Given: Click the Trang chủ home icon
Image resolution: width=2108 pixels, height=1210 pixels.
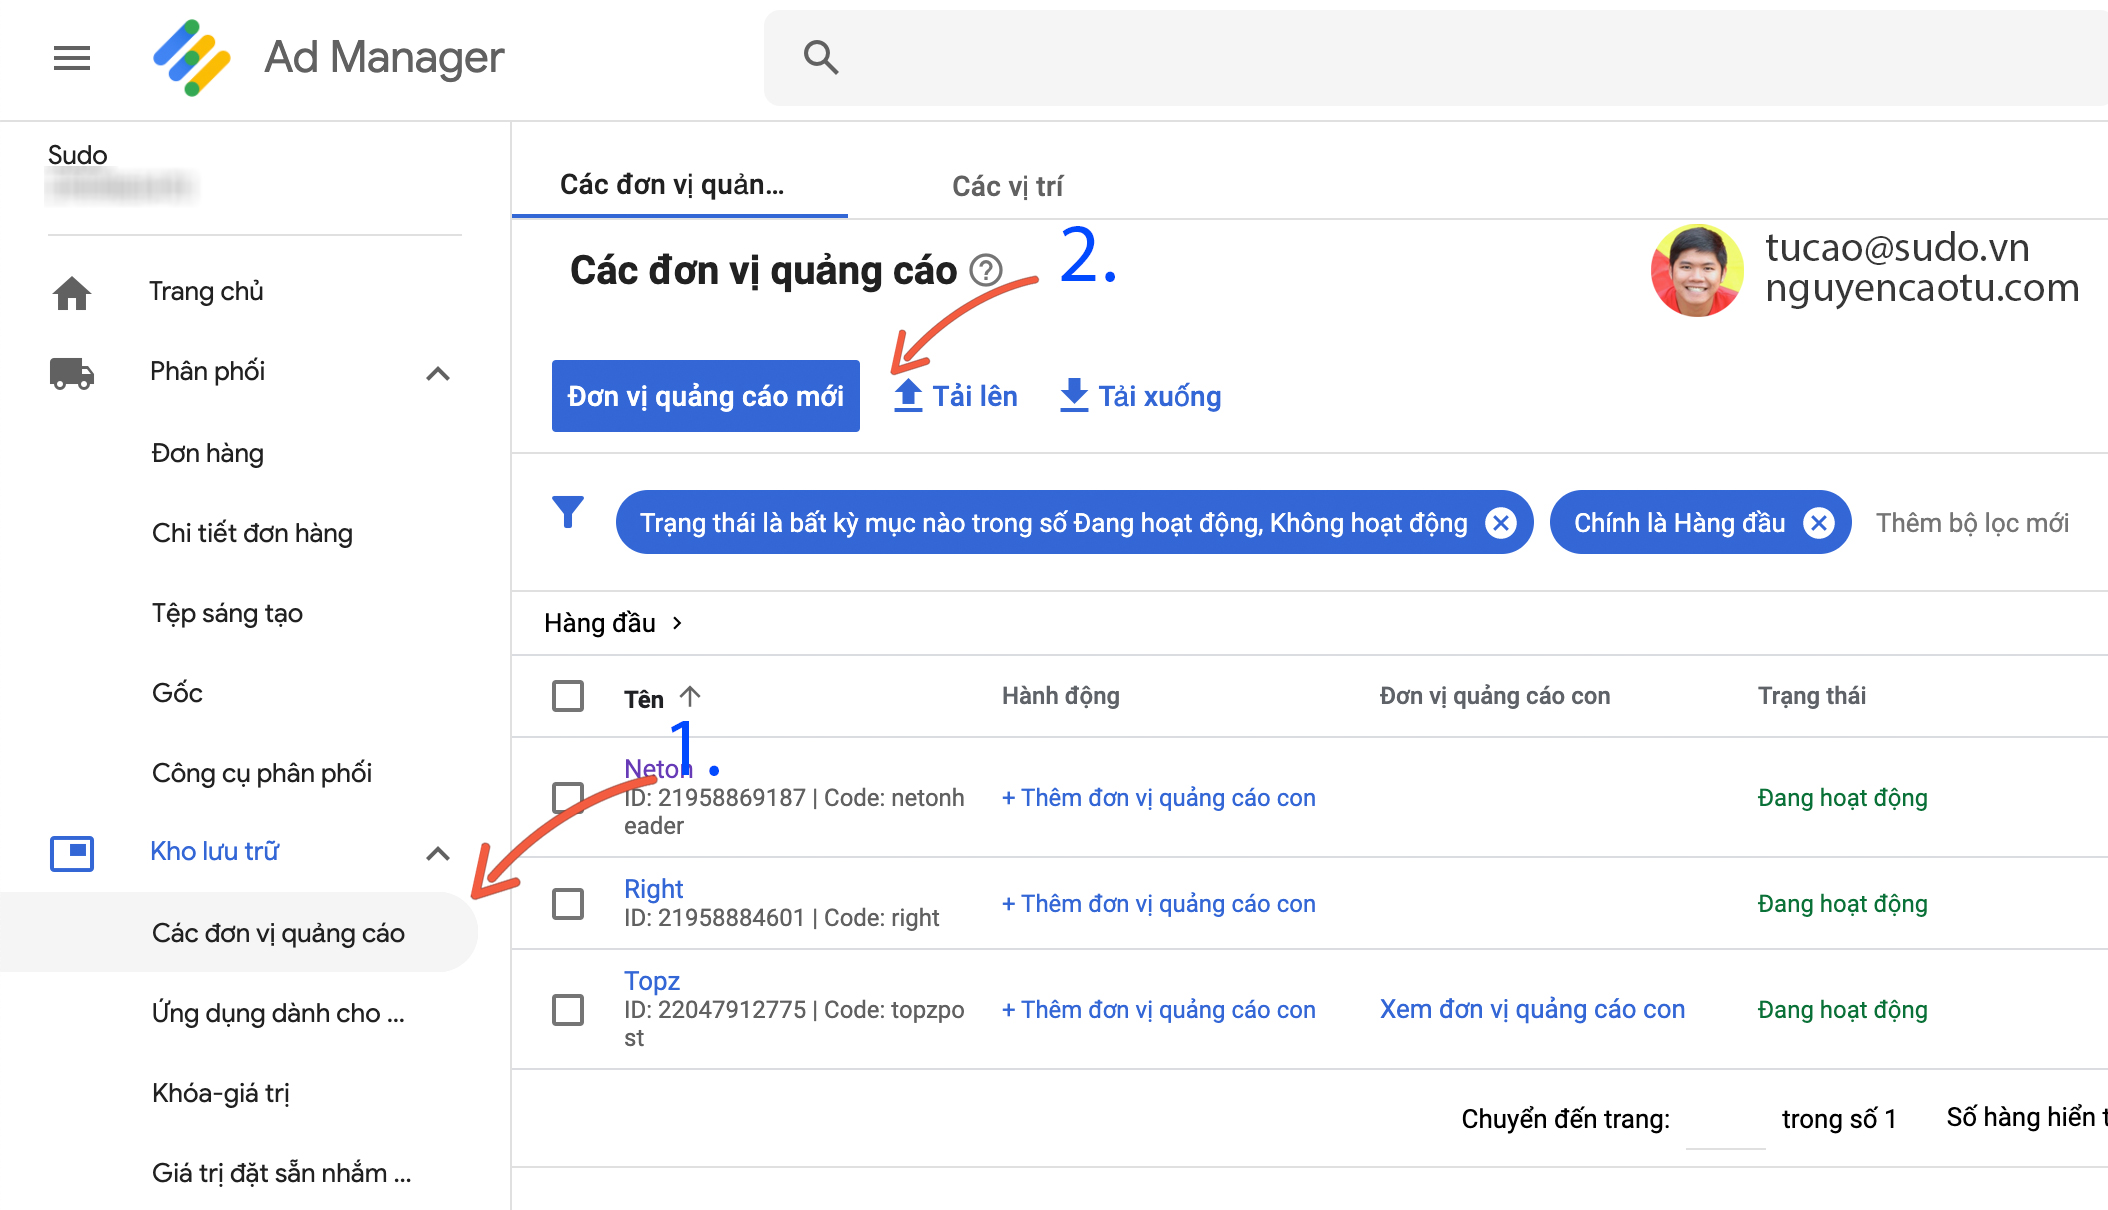Looking at the screenshot, I should click(x=72, y=293).
